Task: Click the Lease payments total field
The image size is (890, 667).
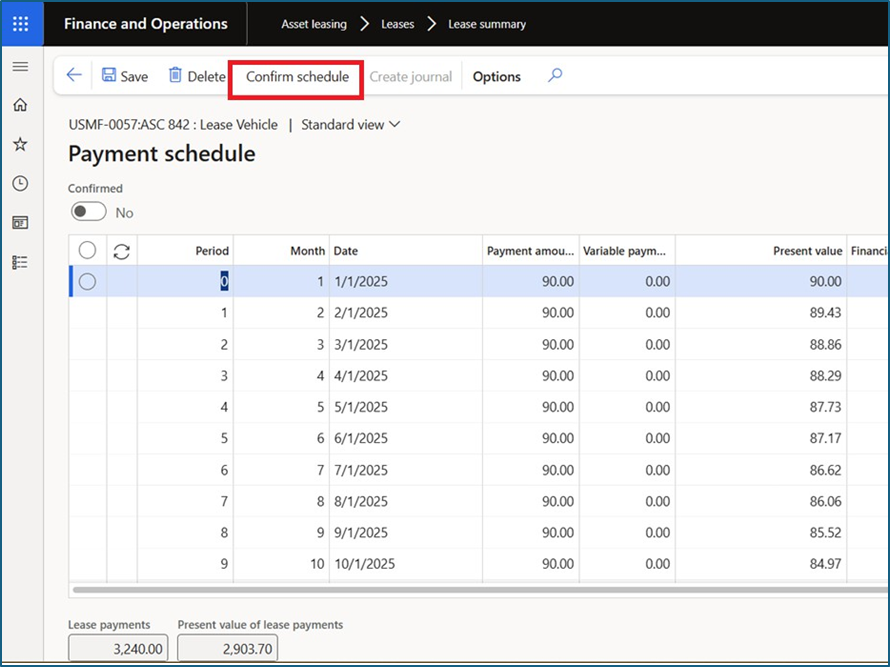Action: [116, 648]
